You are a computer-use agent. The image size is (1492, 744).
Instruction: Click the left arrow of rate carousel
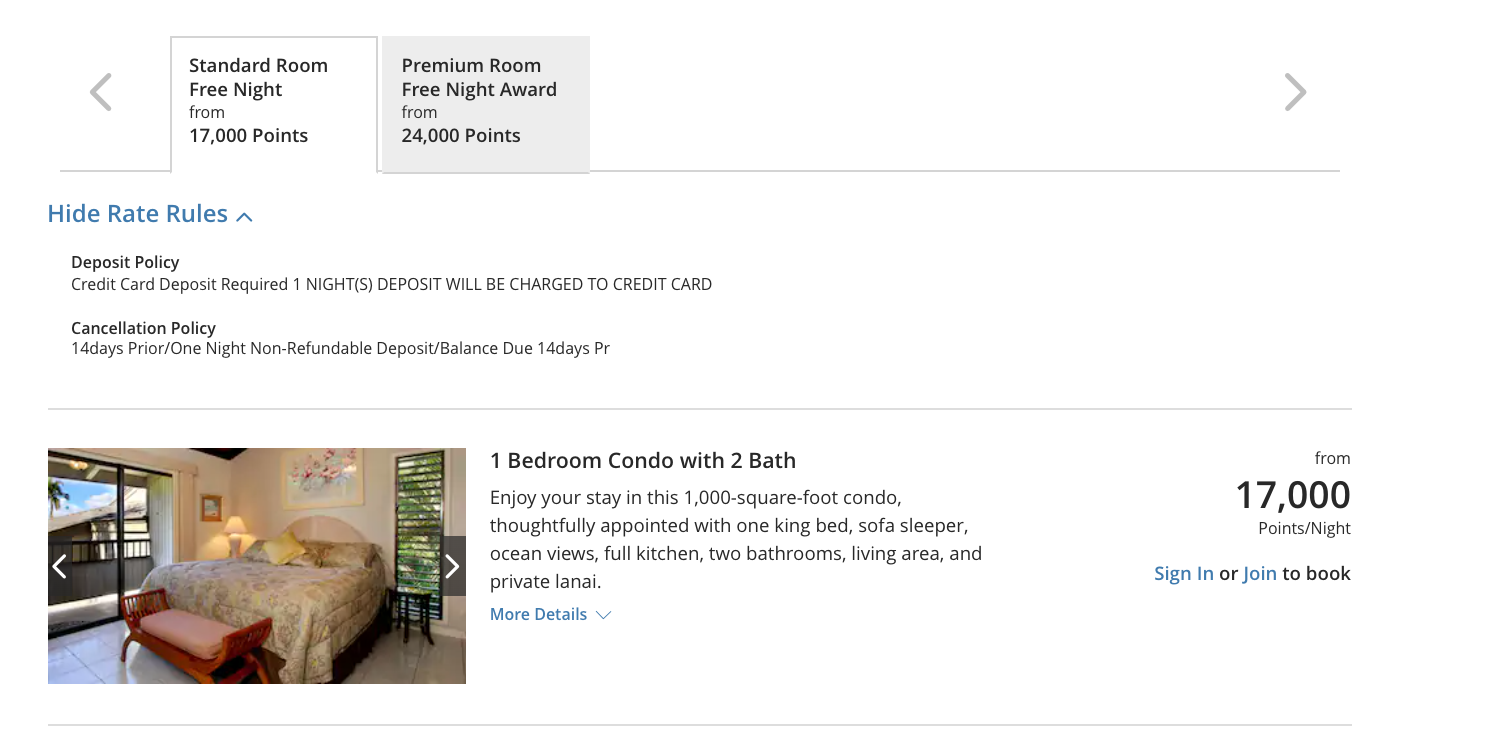click(x=101, y=92)
